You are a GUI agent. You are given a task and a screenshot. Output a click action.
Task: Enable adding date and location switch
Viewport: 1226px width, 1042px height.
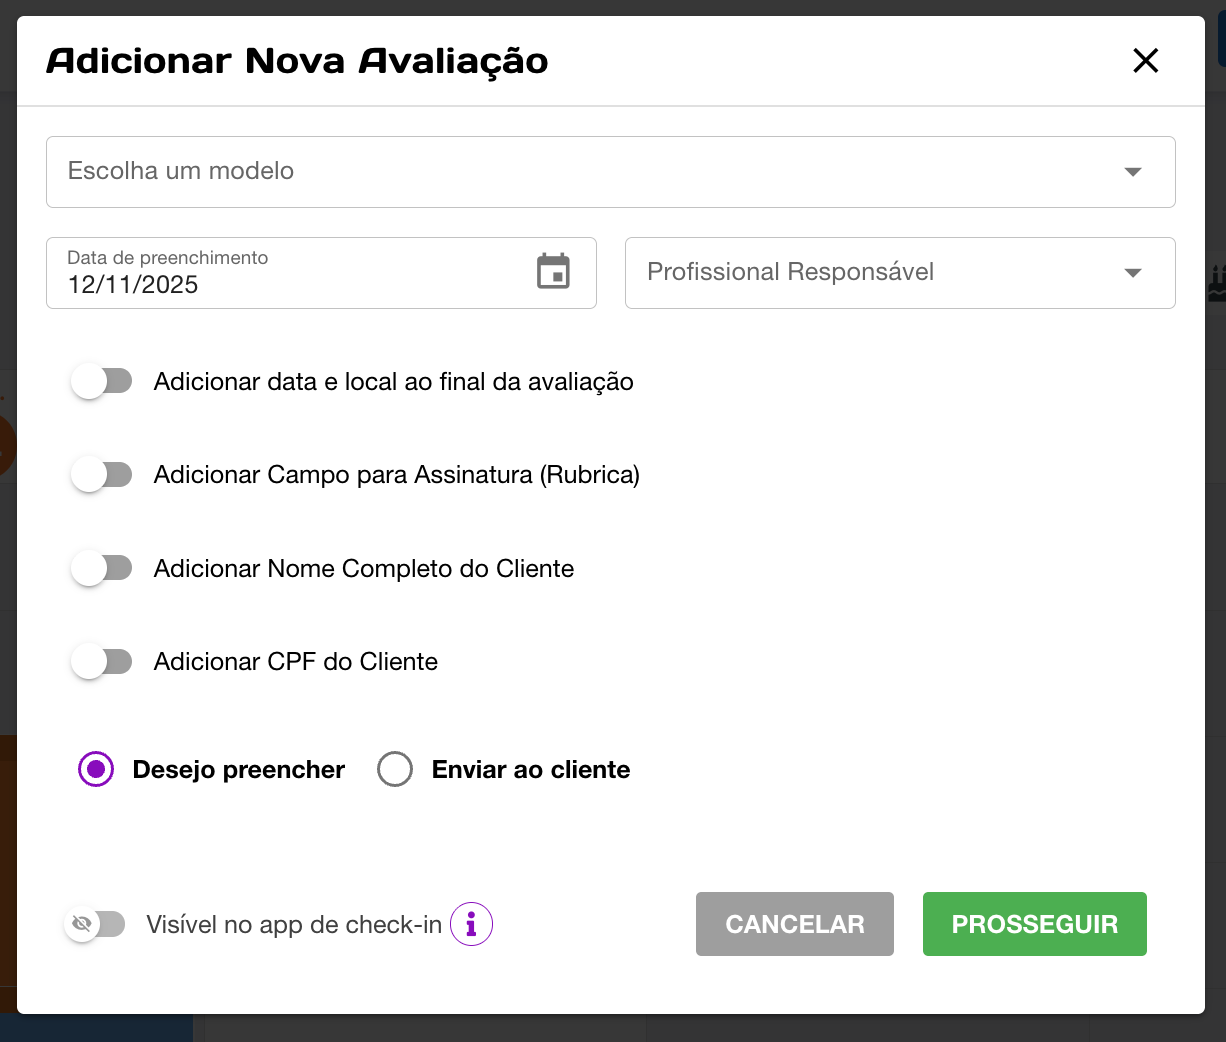point(101,381)
